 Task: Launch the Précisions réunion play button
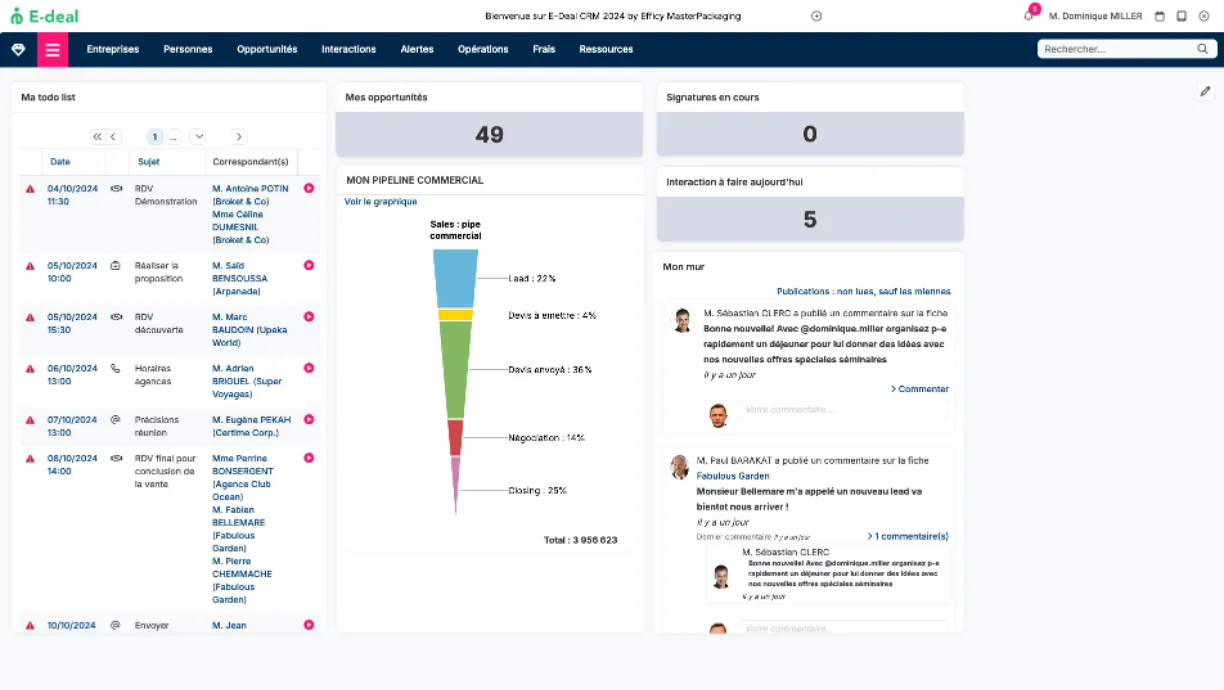coord(309,420)
